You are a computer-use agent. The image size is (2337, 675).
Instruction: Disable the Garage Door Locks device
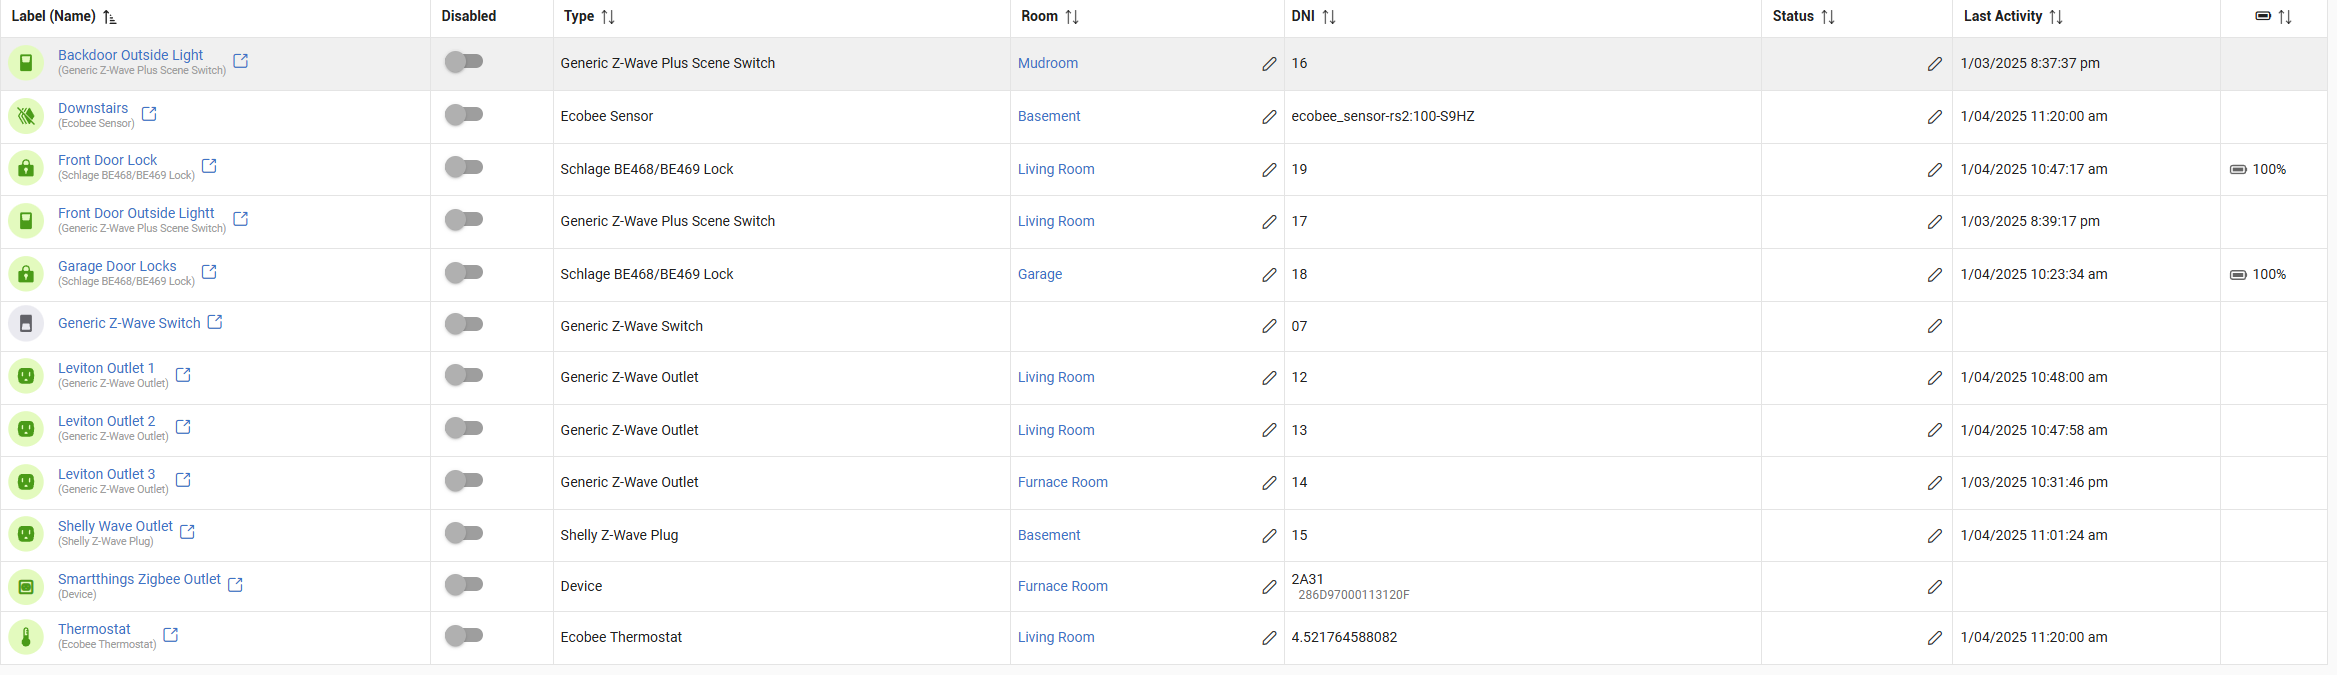coord(464,272)
